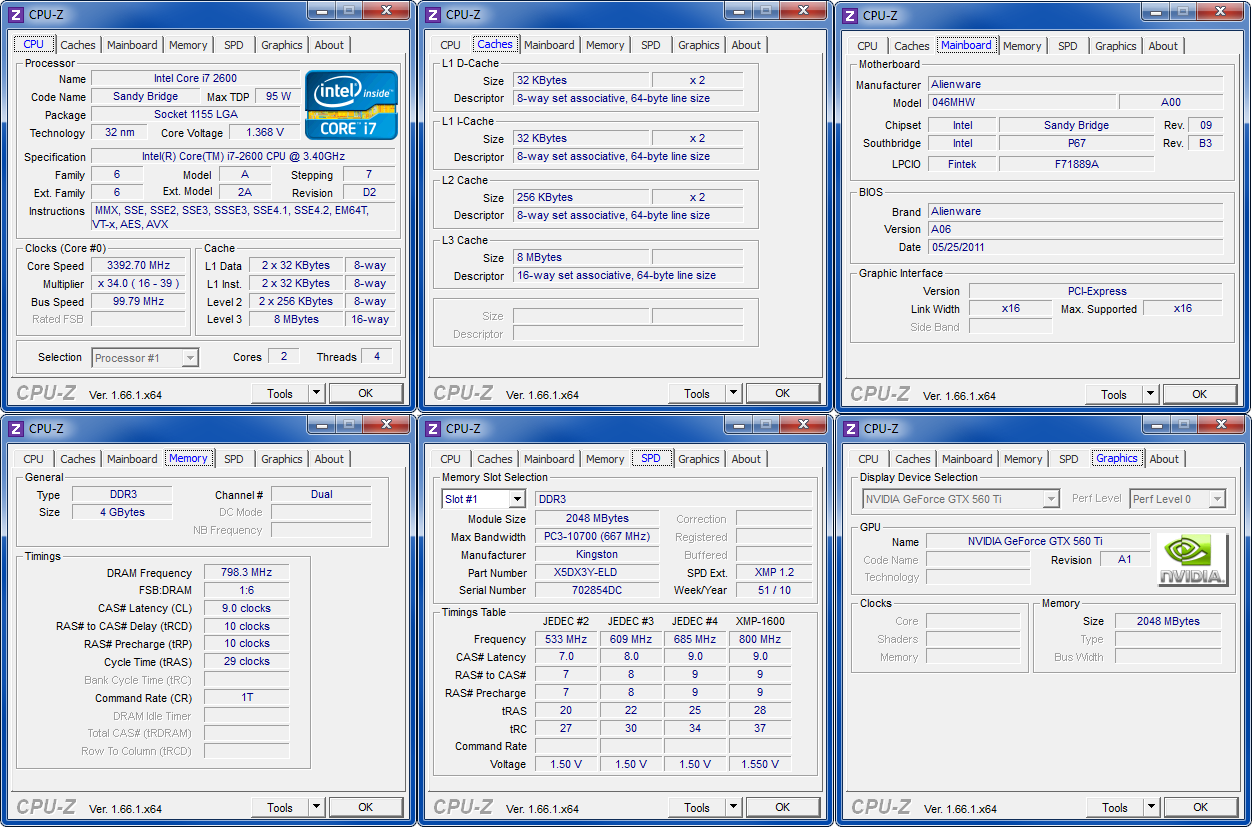1252x828 pixels.
Task: Click the LPCIO value F71889A
Action: pyautogui.click(x=1076, y=163)
